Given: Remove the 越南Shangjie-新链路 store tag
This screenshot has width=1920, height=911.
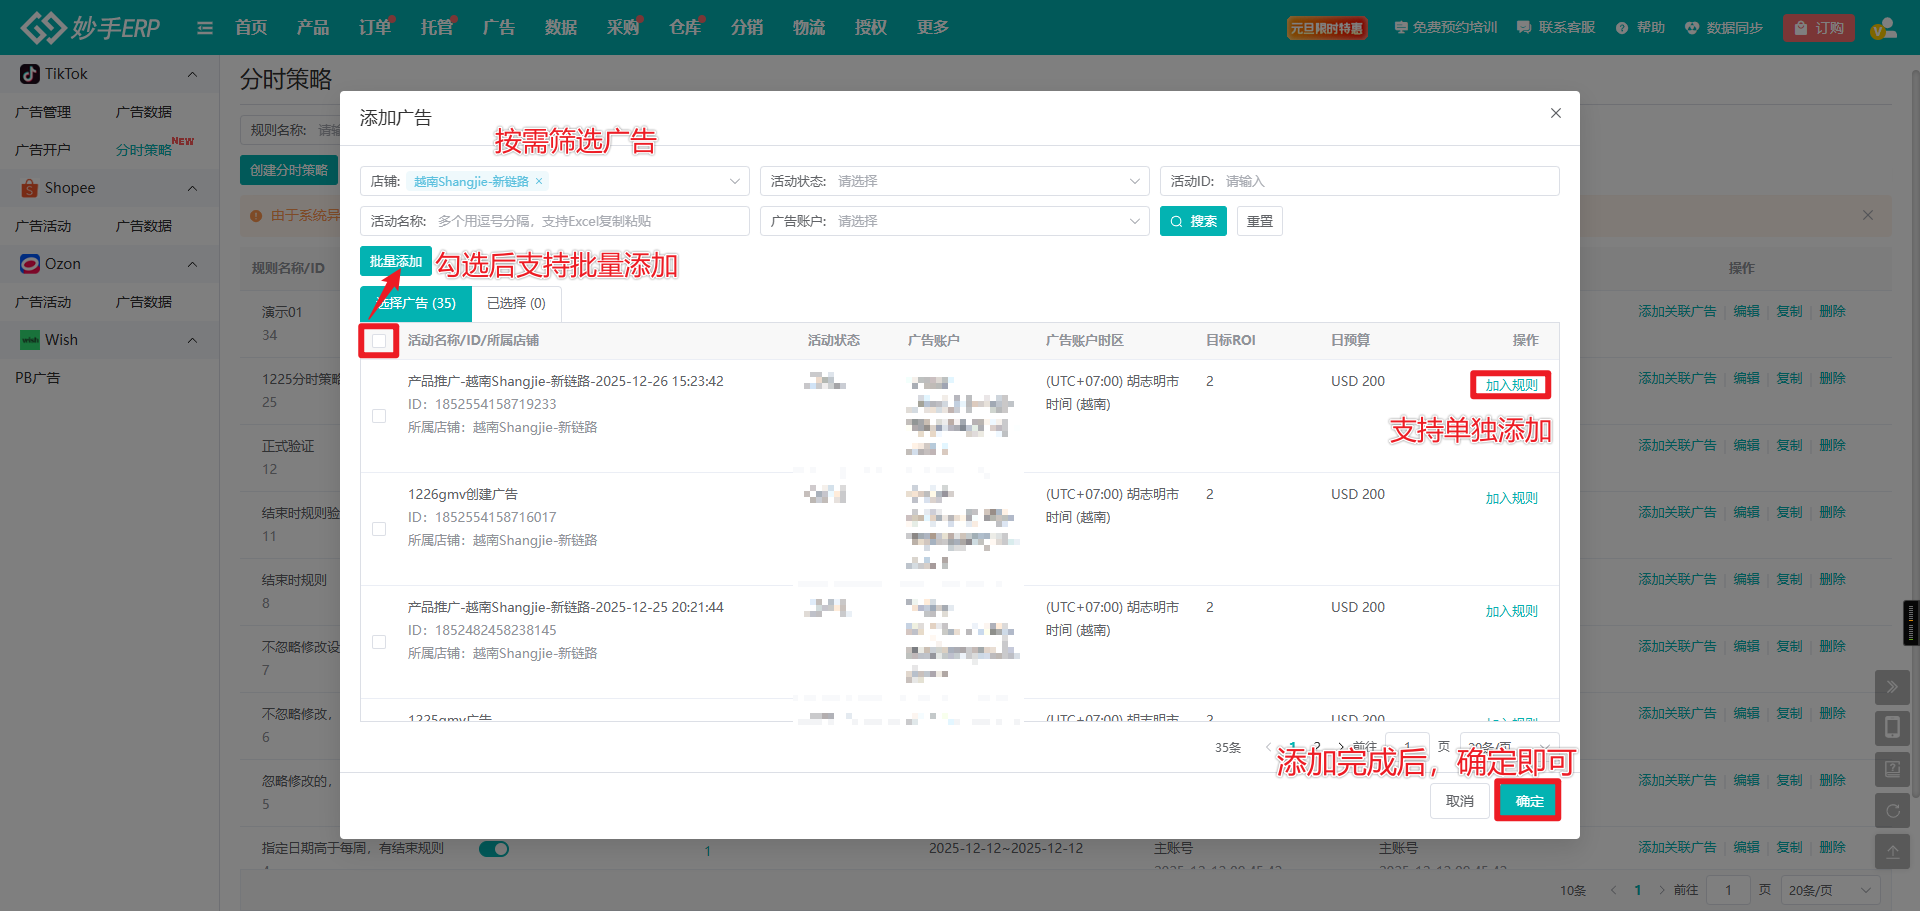Looking at the screenshot, I should click(539, 181).
